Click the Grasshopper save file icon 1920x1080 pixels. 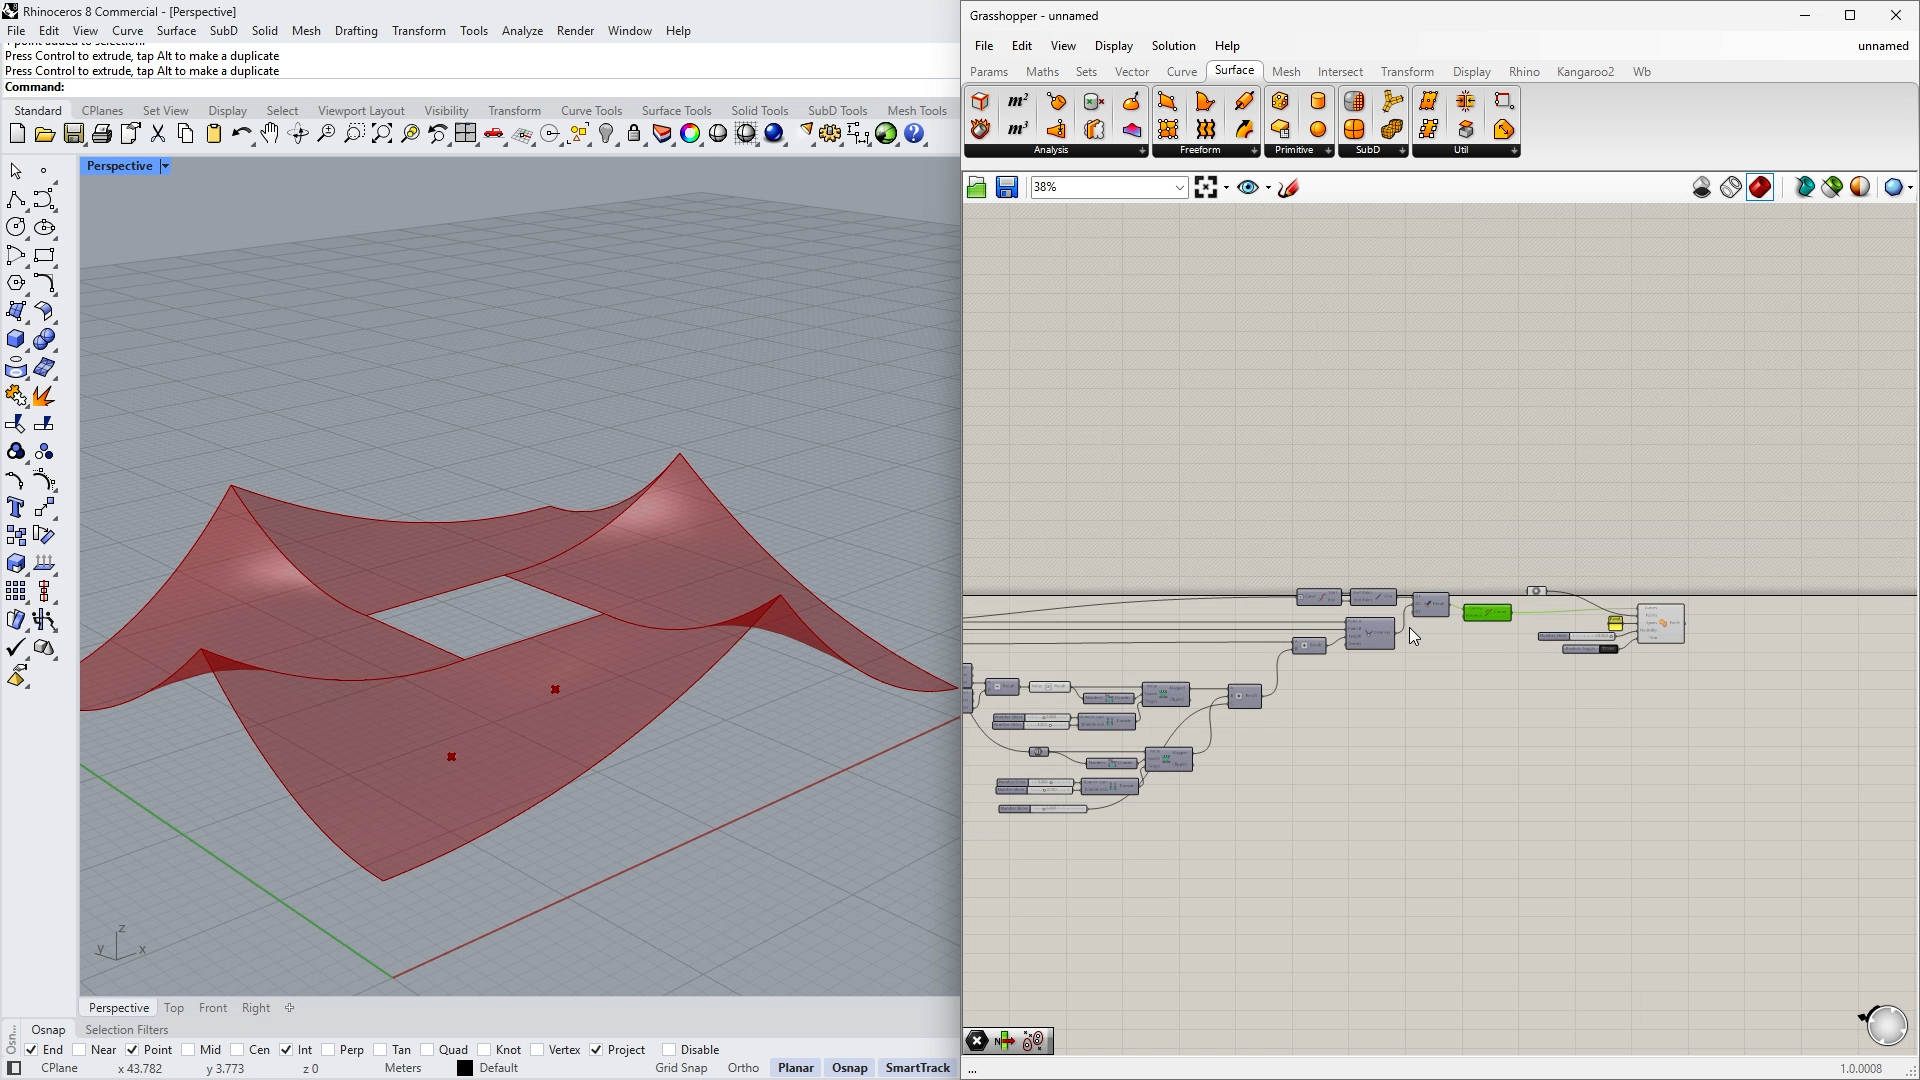tap(1006, 188)
